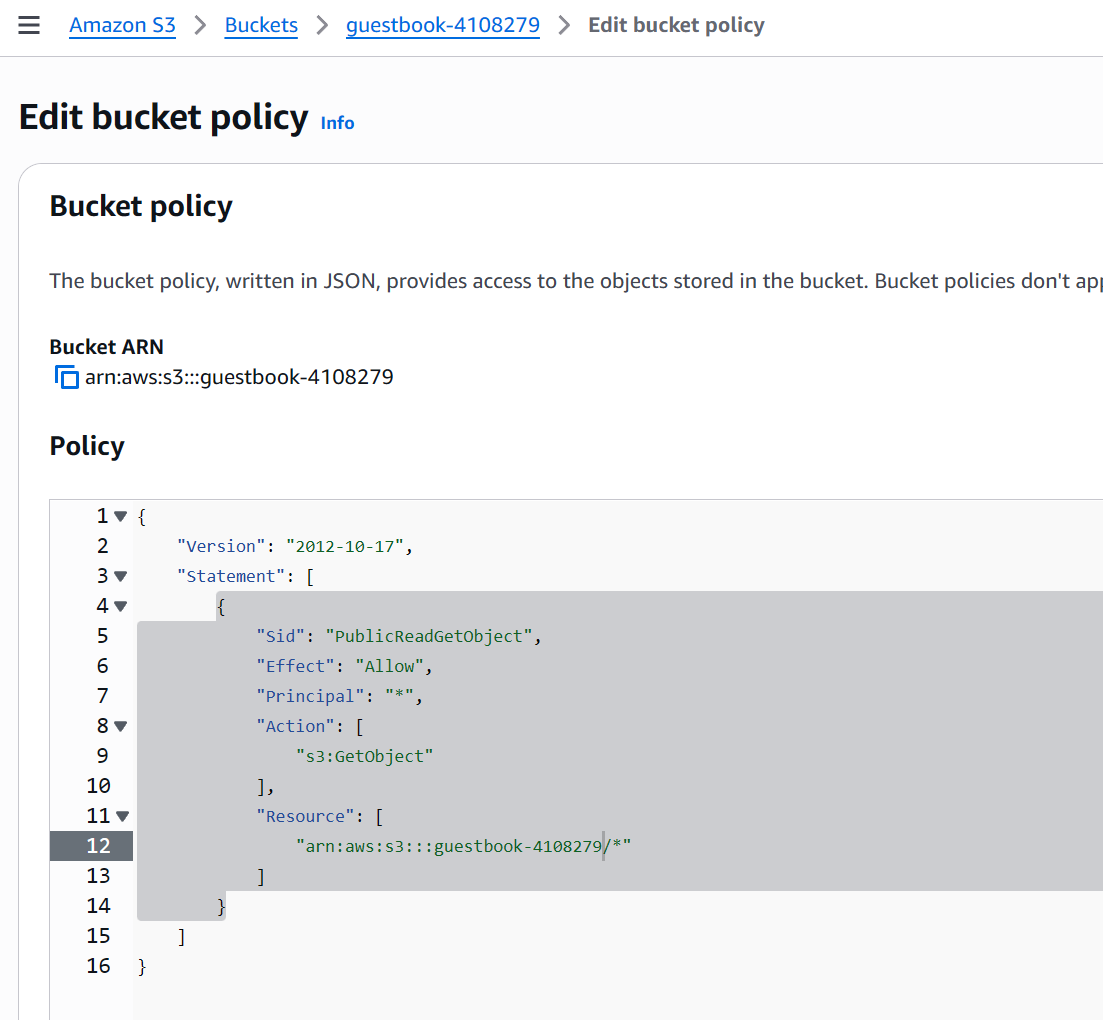
Task: Open the hamburger navigation menu
Action: click(29, 26)
